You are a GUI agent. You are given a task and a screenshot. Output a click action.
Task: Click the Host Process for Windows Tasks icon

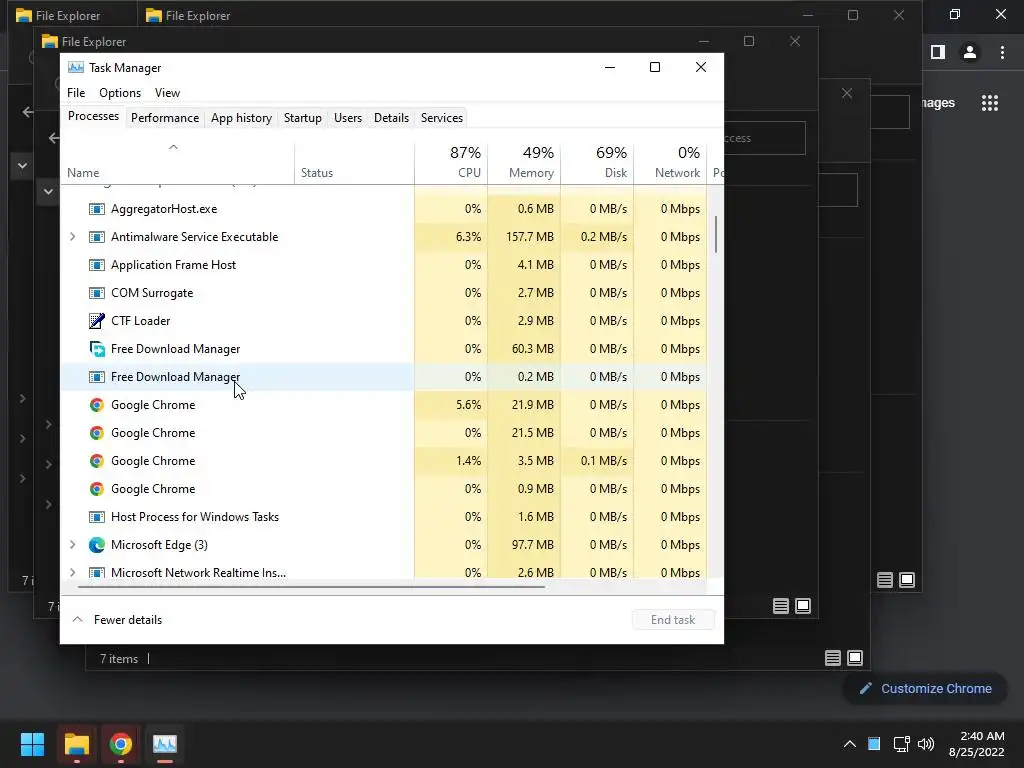point(97,517)
